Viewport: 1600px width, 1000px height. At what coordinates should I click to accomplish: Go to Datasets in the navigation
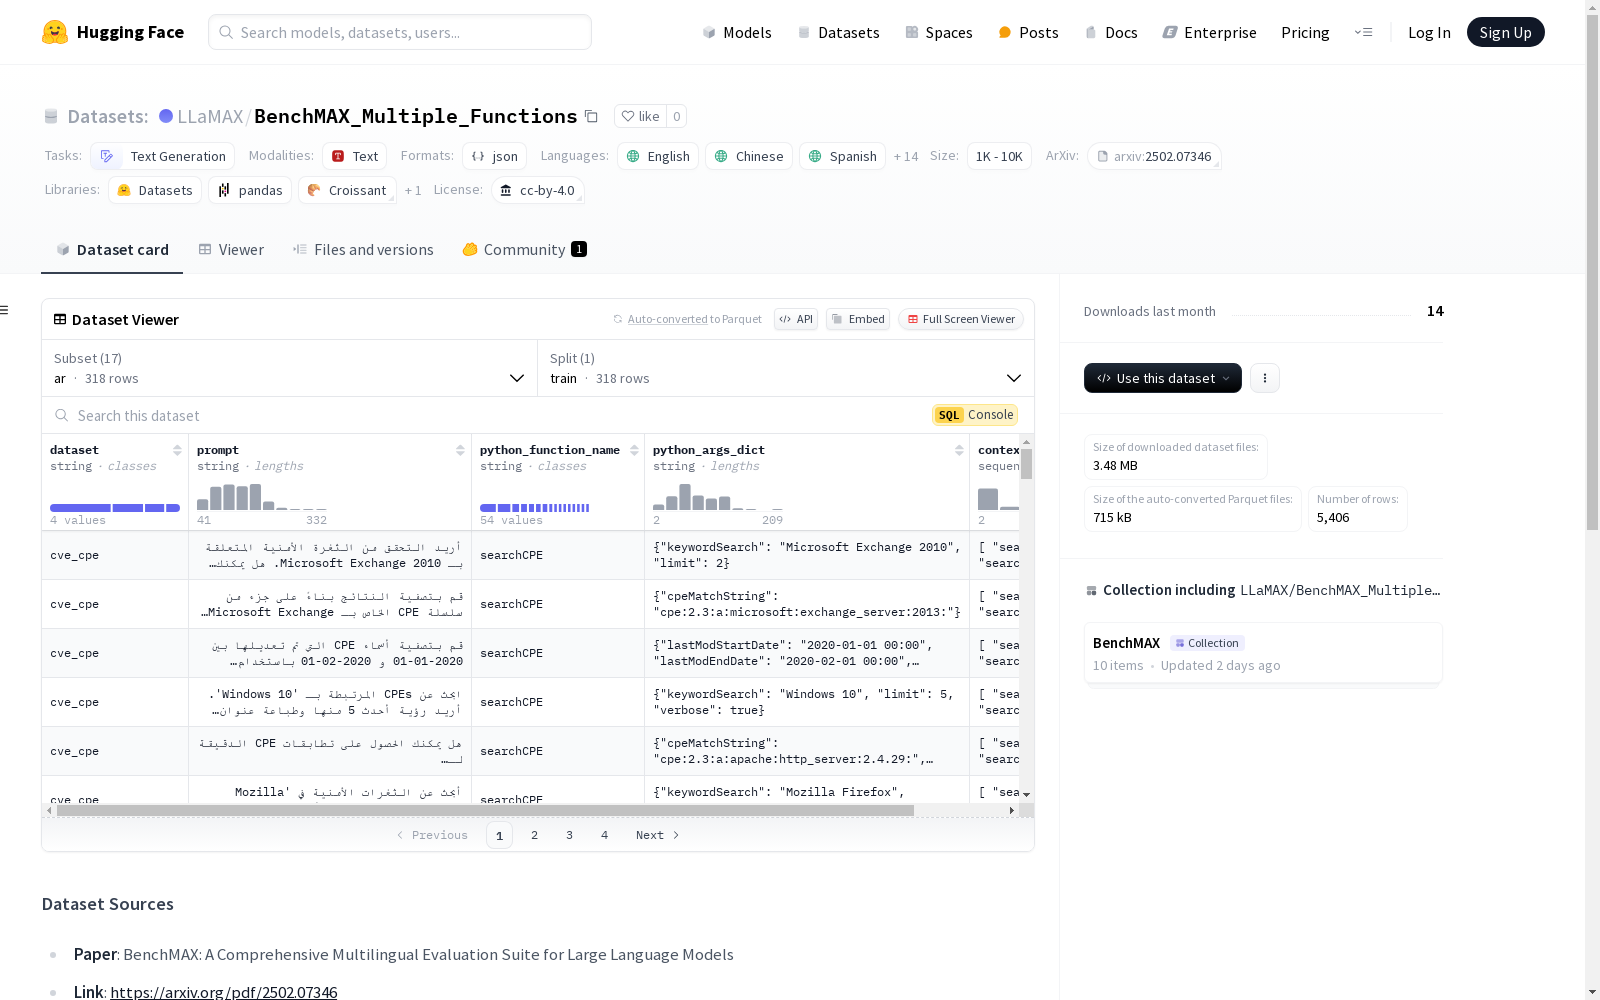[838, 32]
